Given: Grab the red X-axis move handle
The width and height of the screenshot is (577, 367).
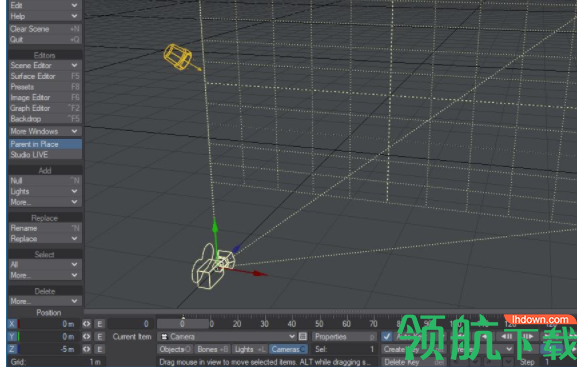Looking at the screenshot, I should [x=260, y=274].
